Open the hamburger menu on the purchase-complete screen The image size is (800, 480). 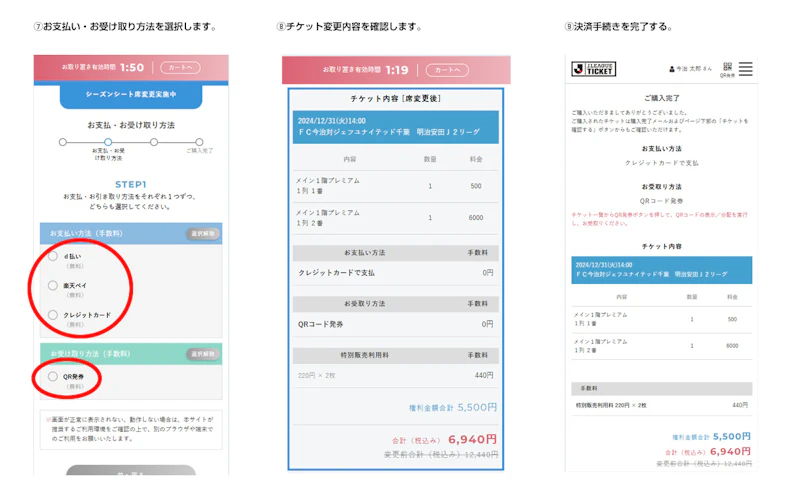(x=745, y=69)
